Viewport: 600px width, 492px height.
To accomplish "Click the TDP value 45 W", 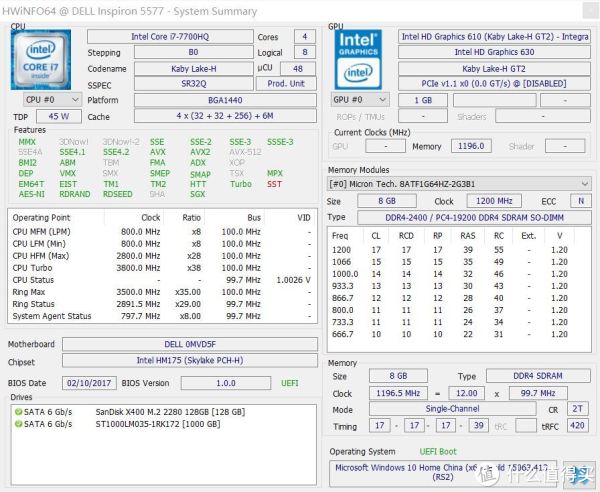I will click(59, 117).
